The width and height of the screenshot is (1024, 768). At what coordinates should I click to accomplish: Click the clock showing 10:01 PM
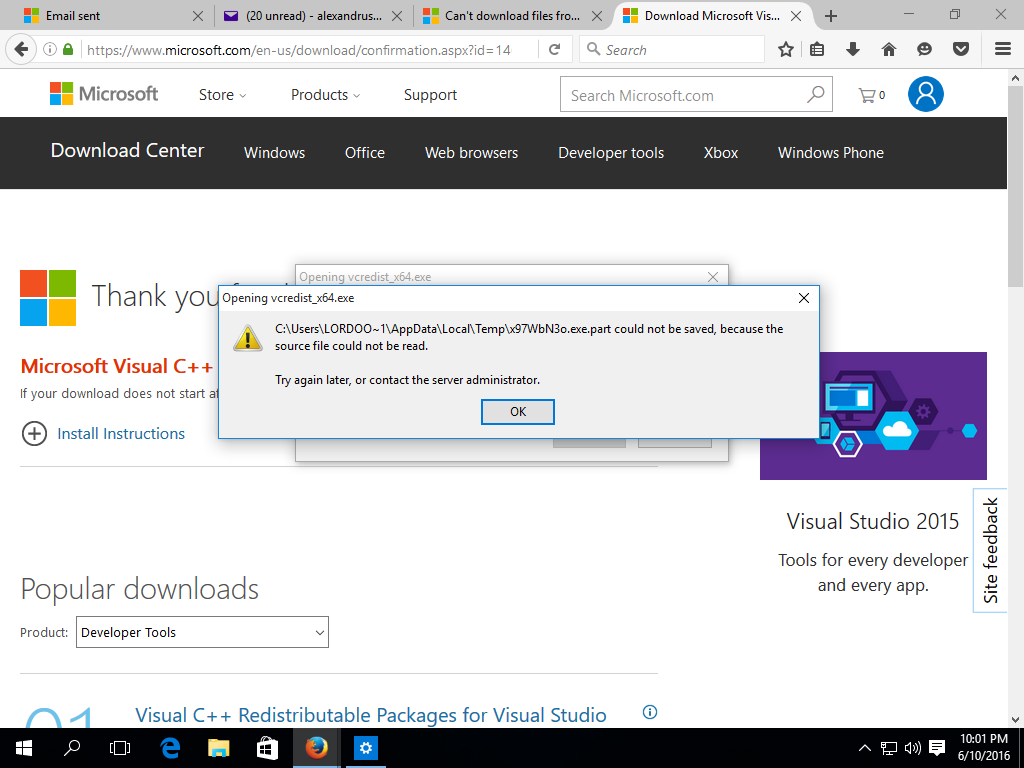(984, 739)
